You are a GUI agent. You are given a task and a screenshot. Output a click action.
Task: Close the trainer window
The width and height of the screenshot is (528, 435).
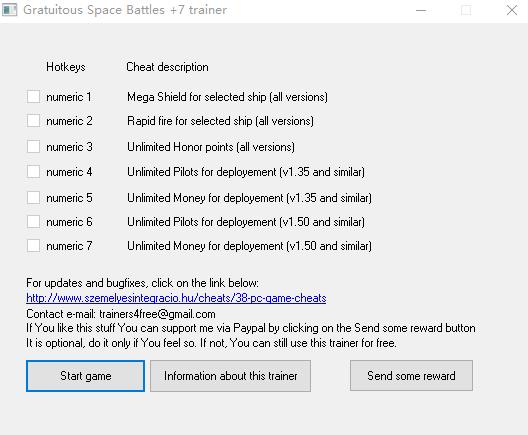[x=512, y=10]
